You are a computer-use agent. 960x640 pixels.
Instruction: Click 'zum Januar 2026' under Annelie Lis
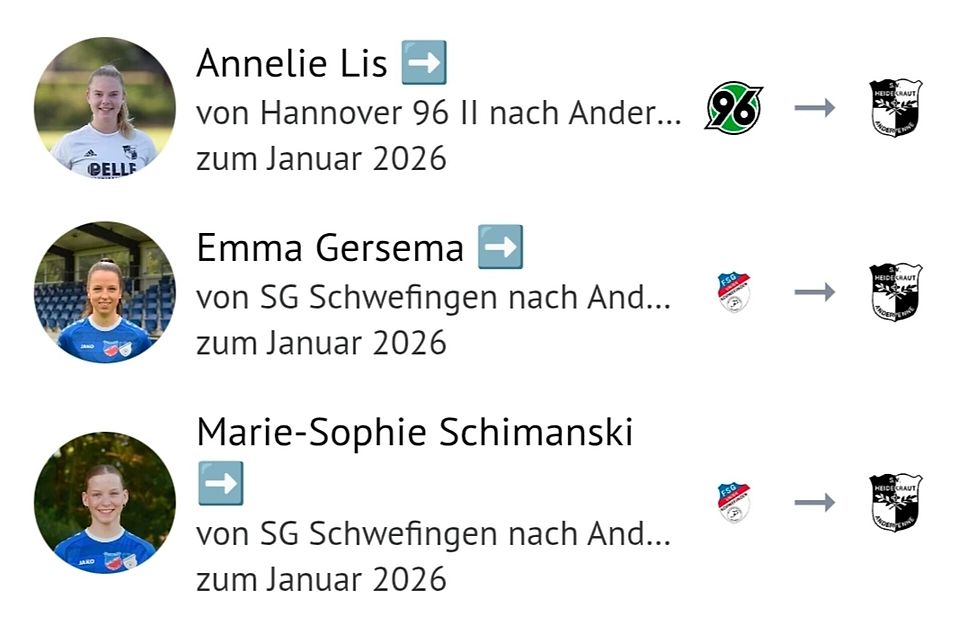(321, 158)
